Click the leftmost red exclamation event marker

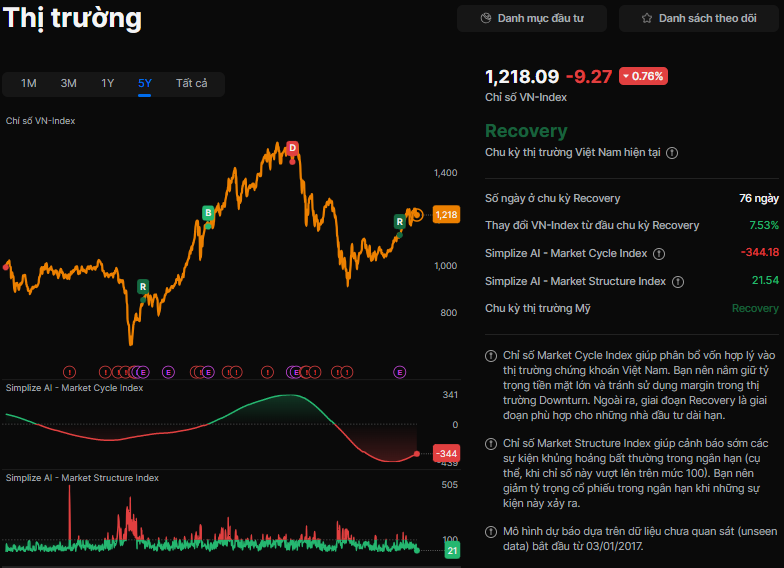click(70, 372)
